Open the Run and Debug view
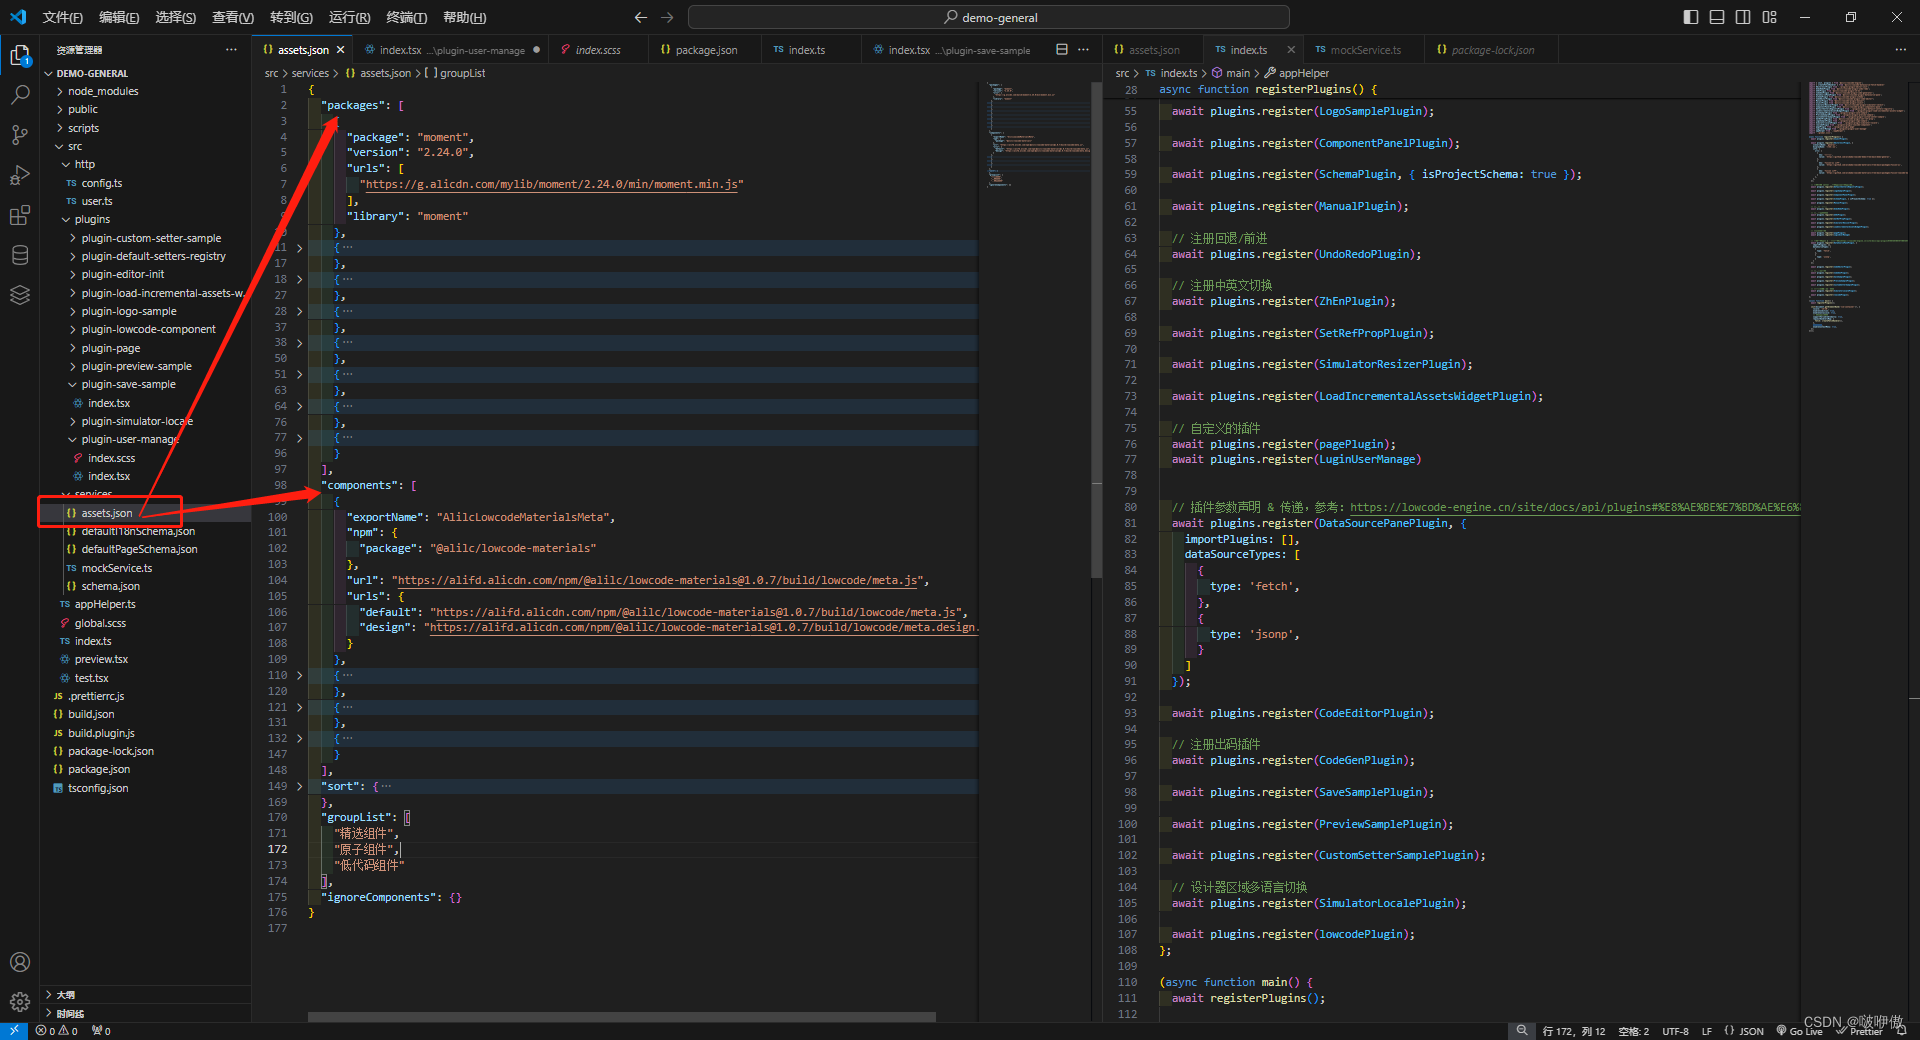Image resolution: width=1920 pixels, height=1040 pixels. 20,175
